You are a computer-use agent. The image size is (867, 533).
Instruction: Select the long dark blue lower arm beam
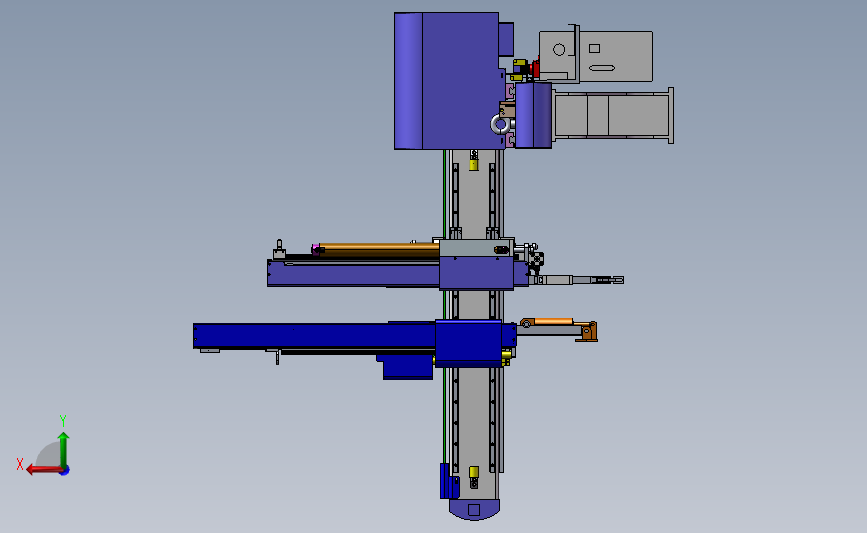pyautogui.click(x=314, y=336)
